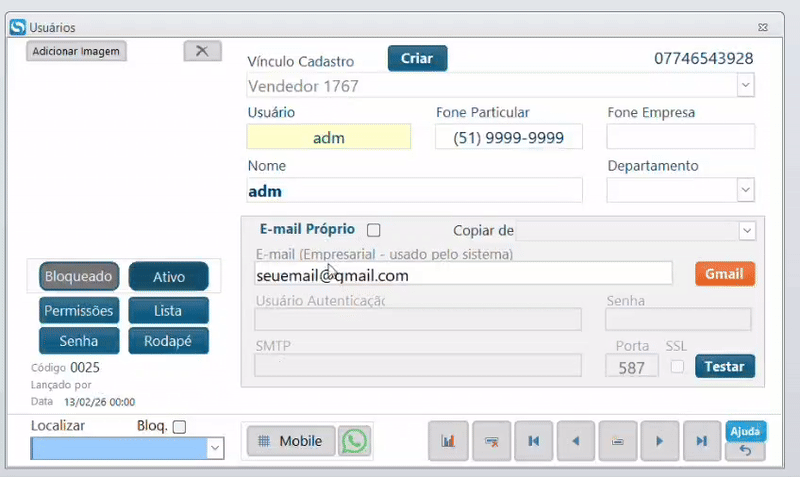Click the orange Gmail button
The height and width of the screenshot is (477, 800).
[724, 274]
